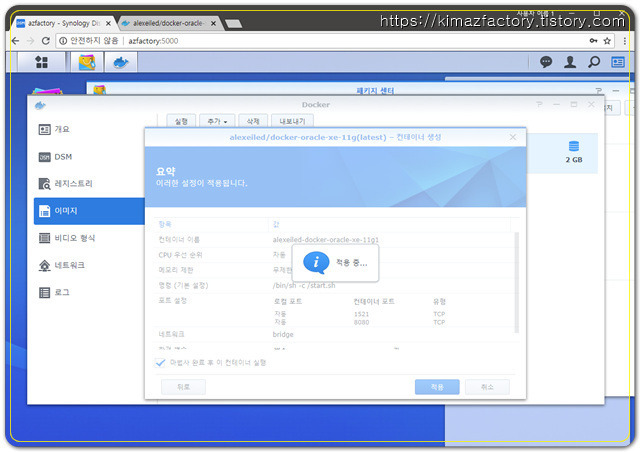Click the Docker window whale logo

(x=40, y=106)
